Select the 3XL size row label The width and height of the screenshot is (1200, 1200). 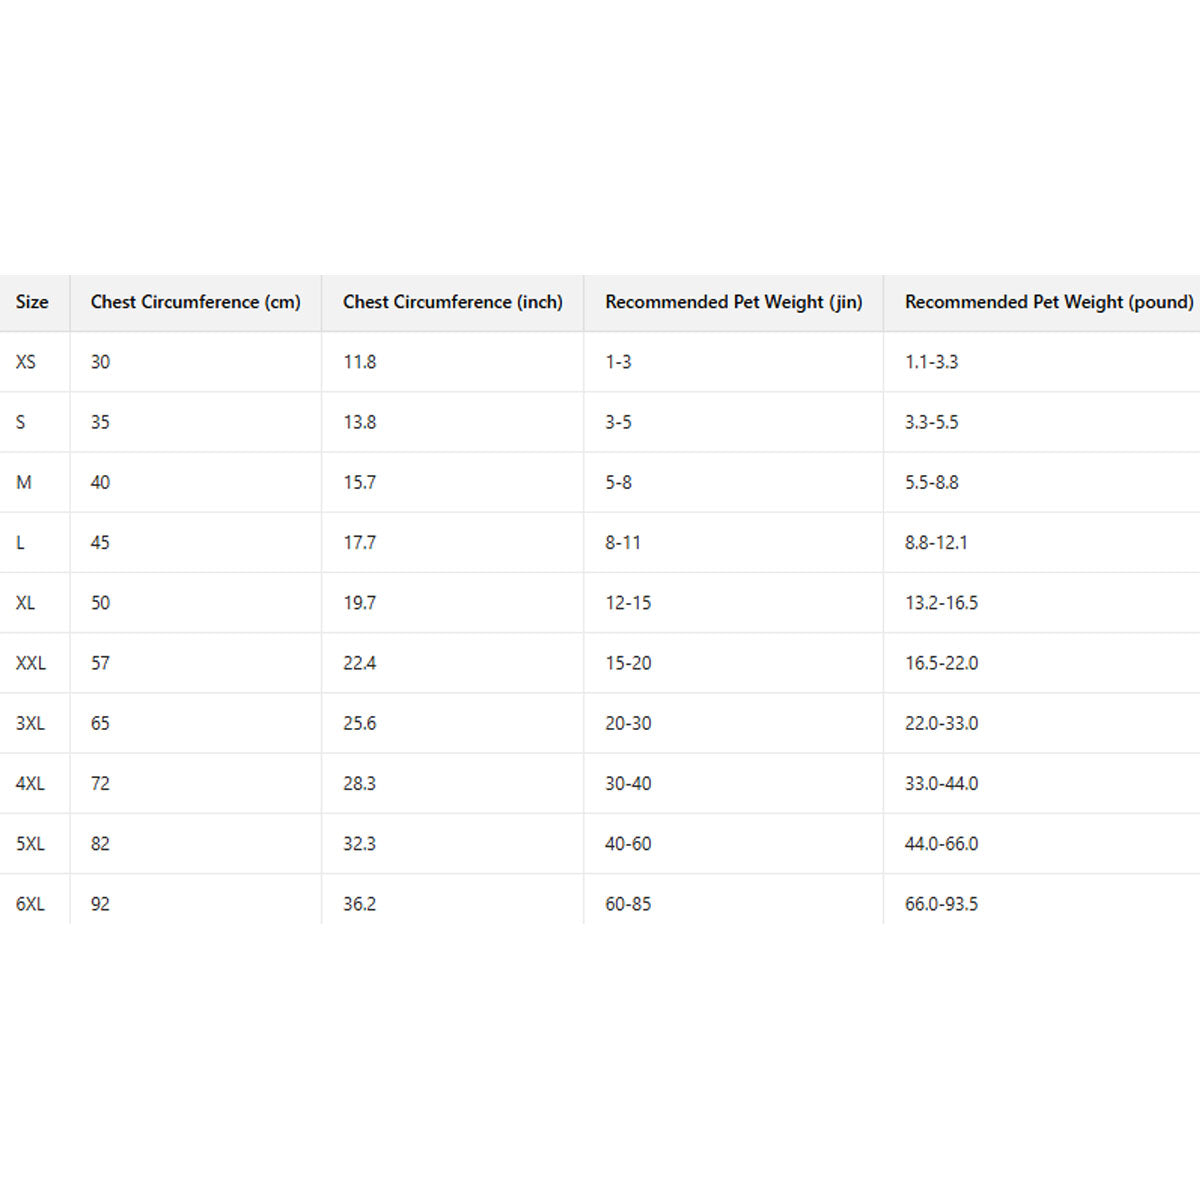pyautogui.click(x=30, y=723)
